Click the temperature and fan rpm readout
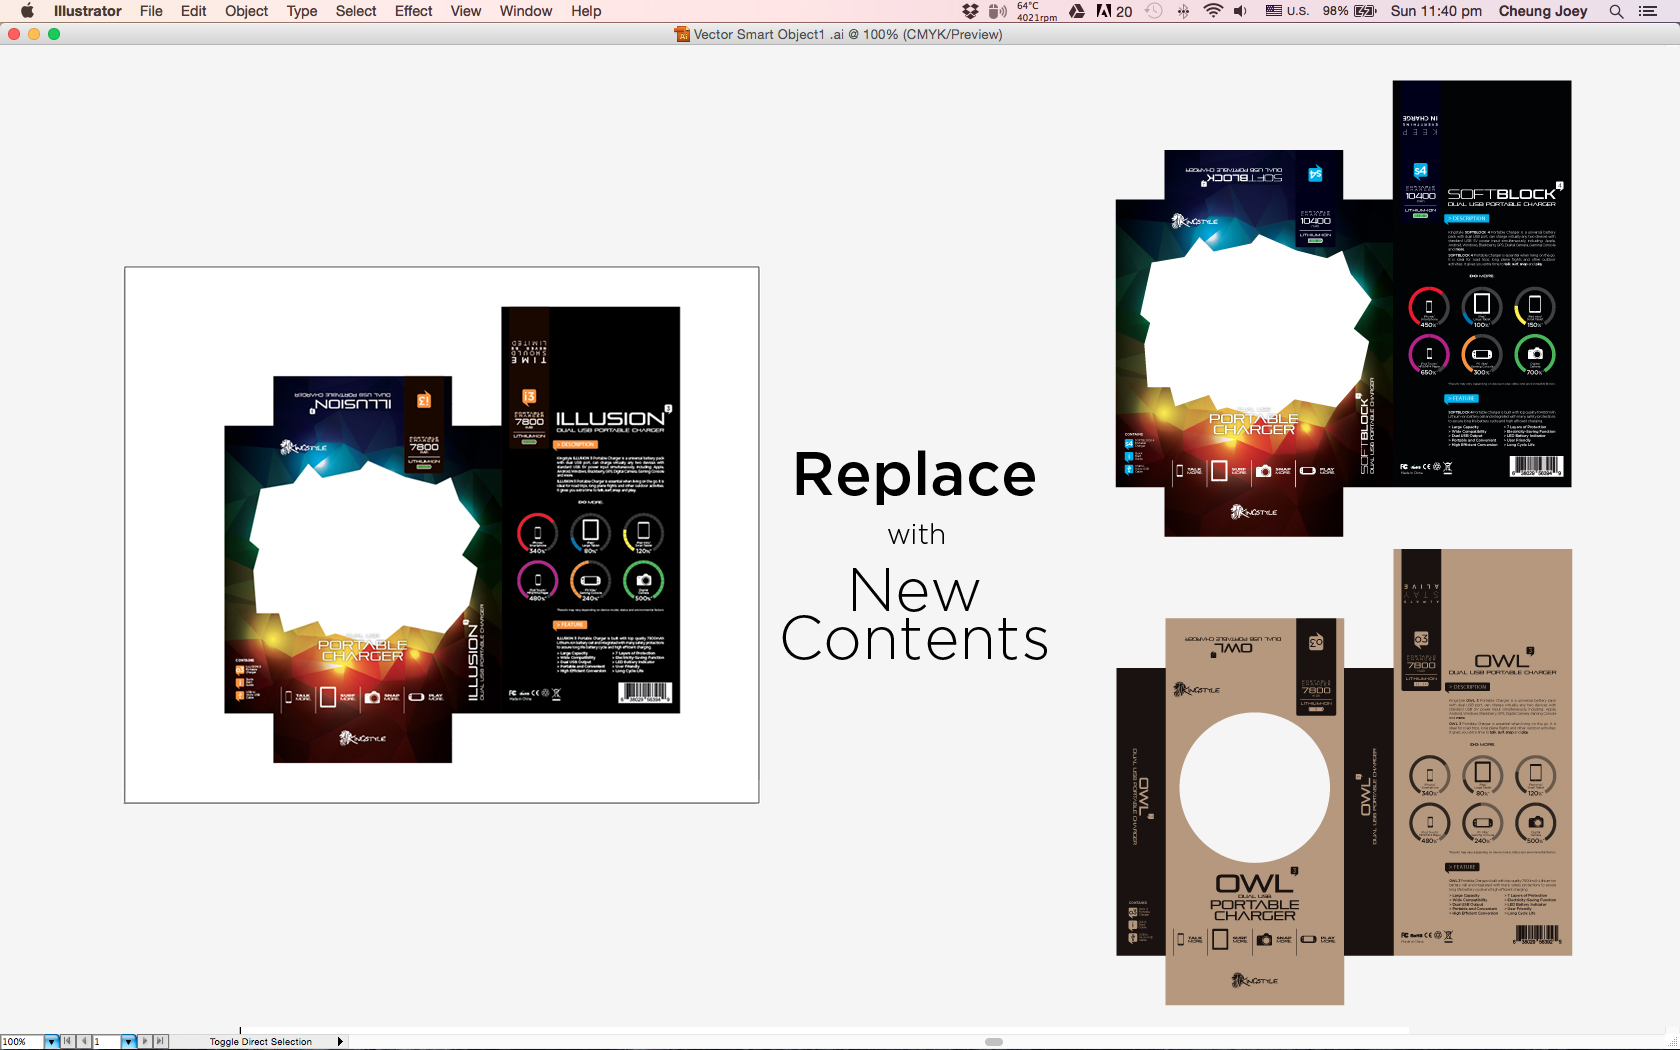1680x1050 pixels. click(1037, 11)
